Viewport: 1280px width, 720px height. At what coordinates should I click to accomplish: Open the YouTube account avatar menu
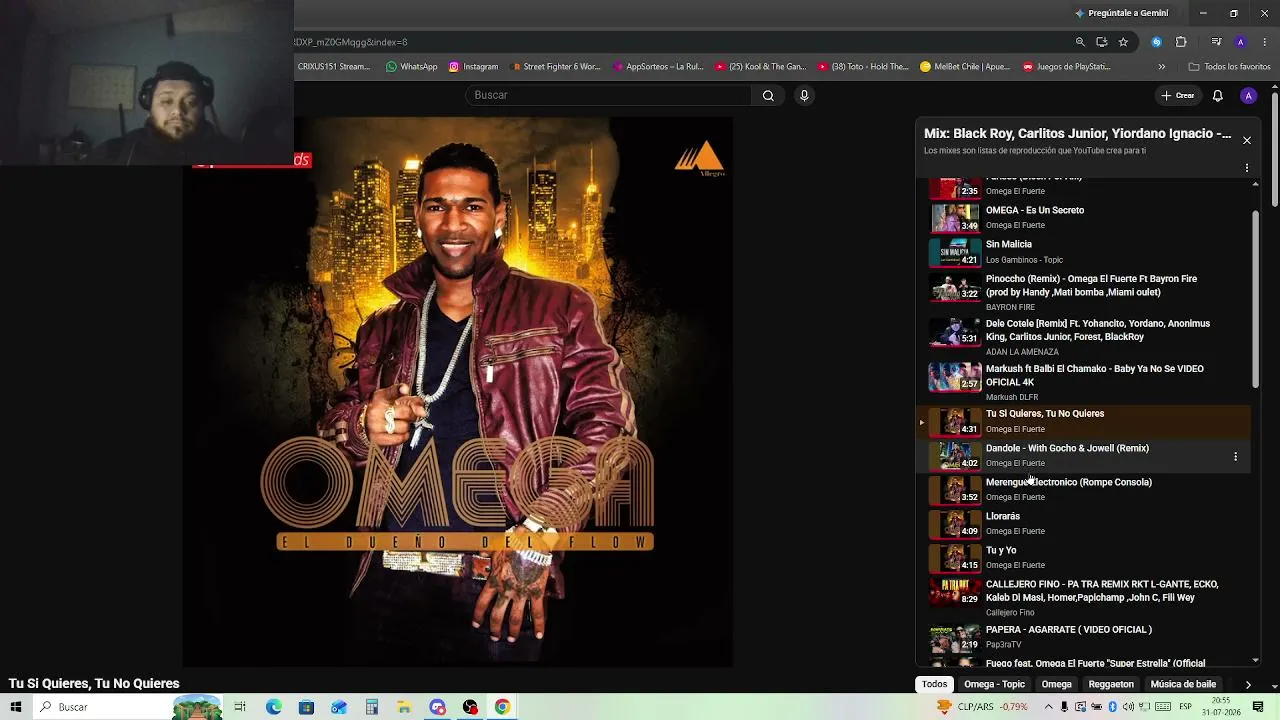coord(1248,96)
